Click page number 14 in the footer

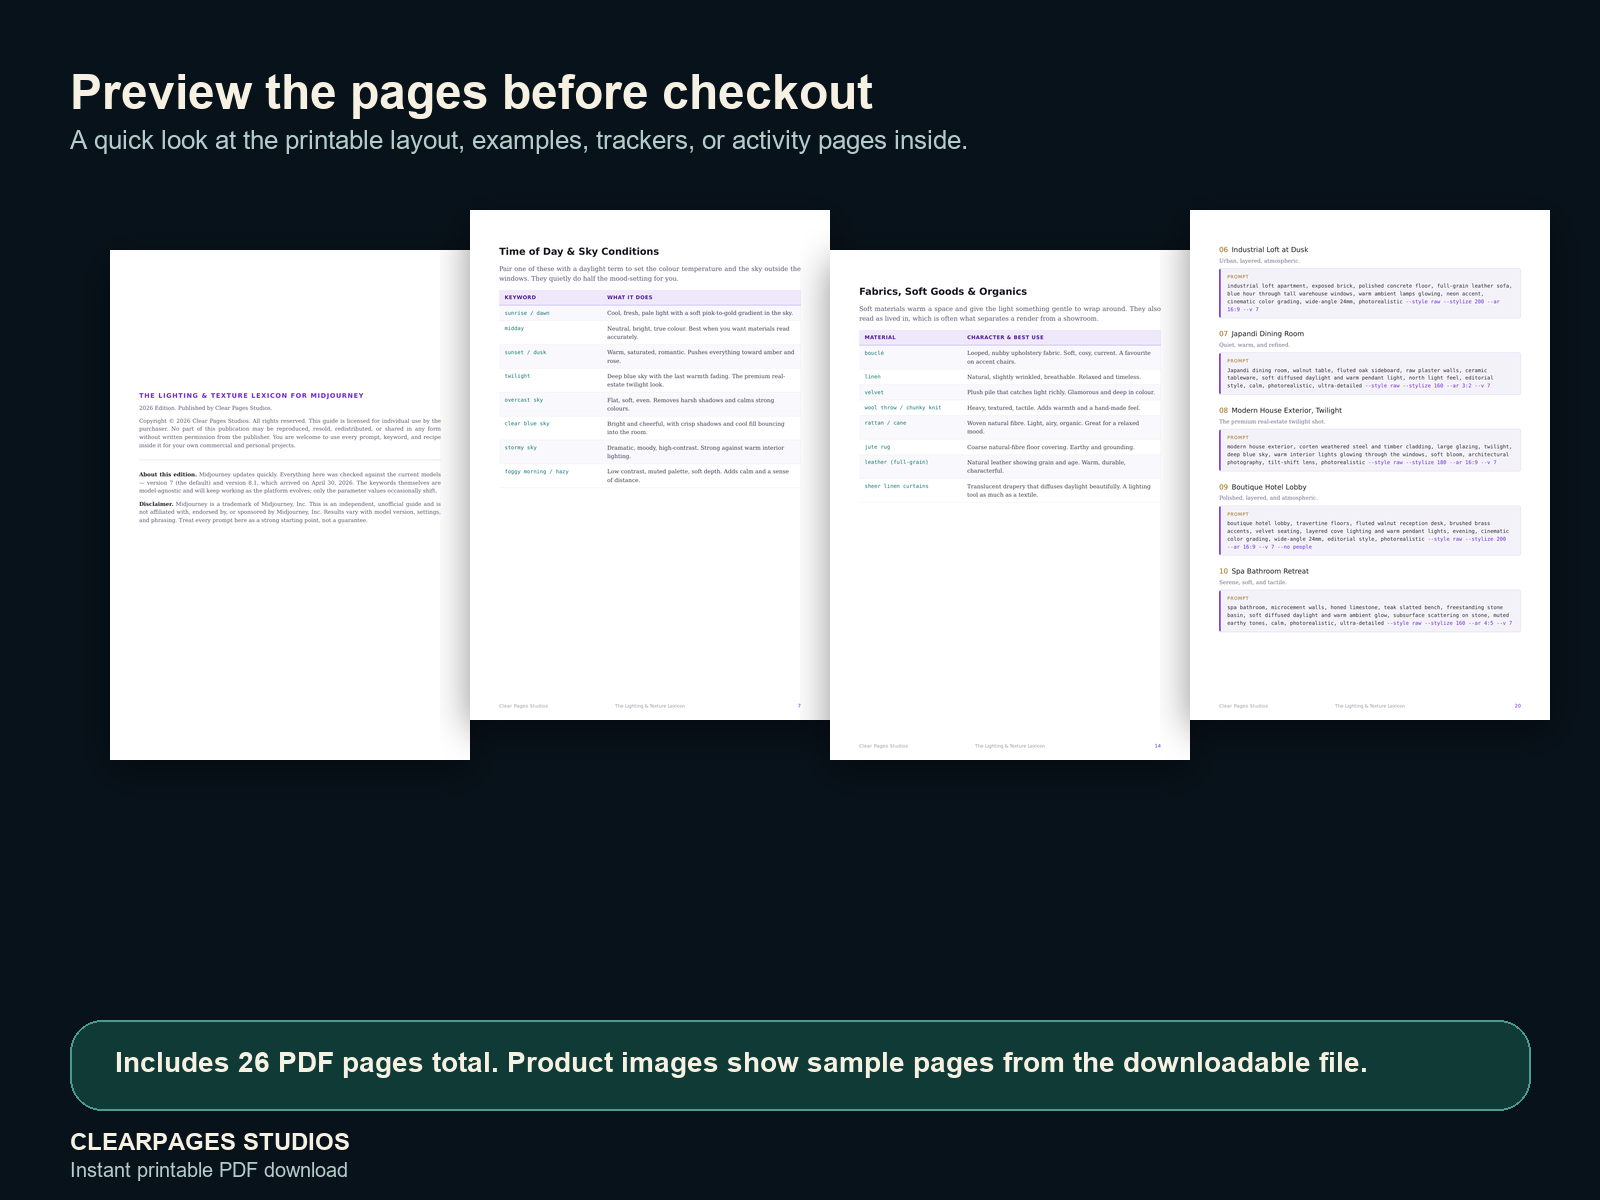tap(1158, 746)
